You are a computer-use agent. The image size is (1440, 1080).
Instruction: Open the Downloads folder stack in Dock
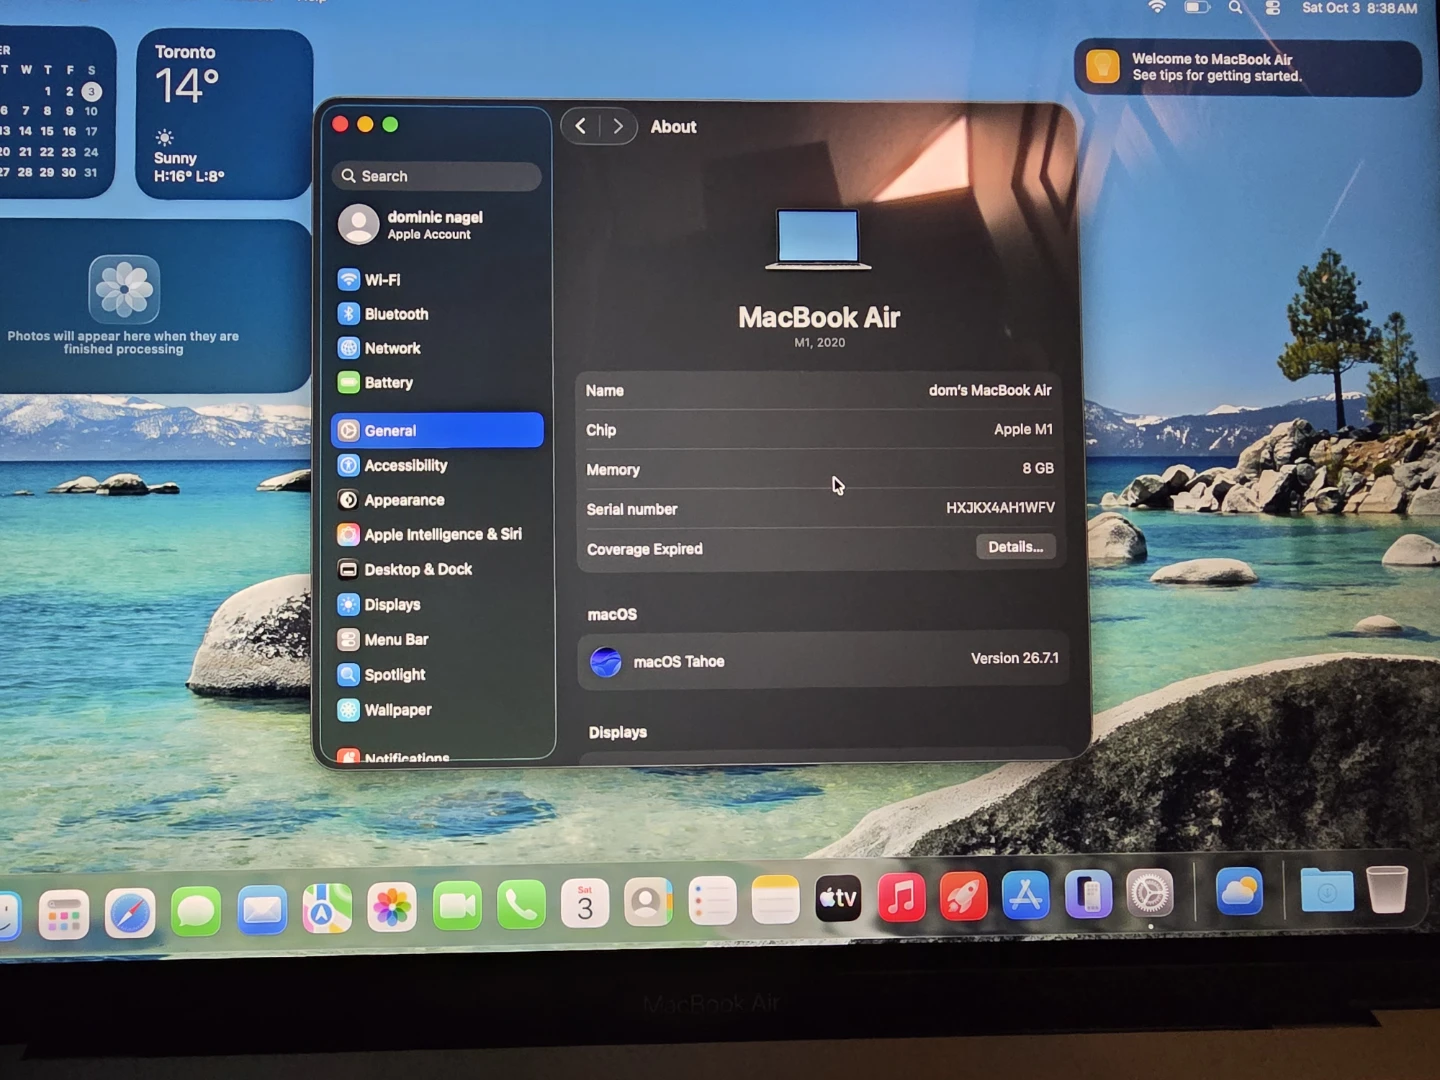[1327, 889]
